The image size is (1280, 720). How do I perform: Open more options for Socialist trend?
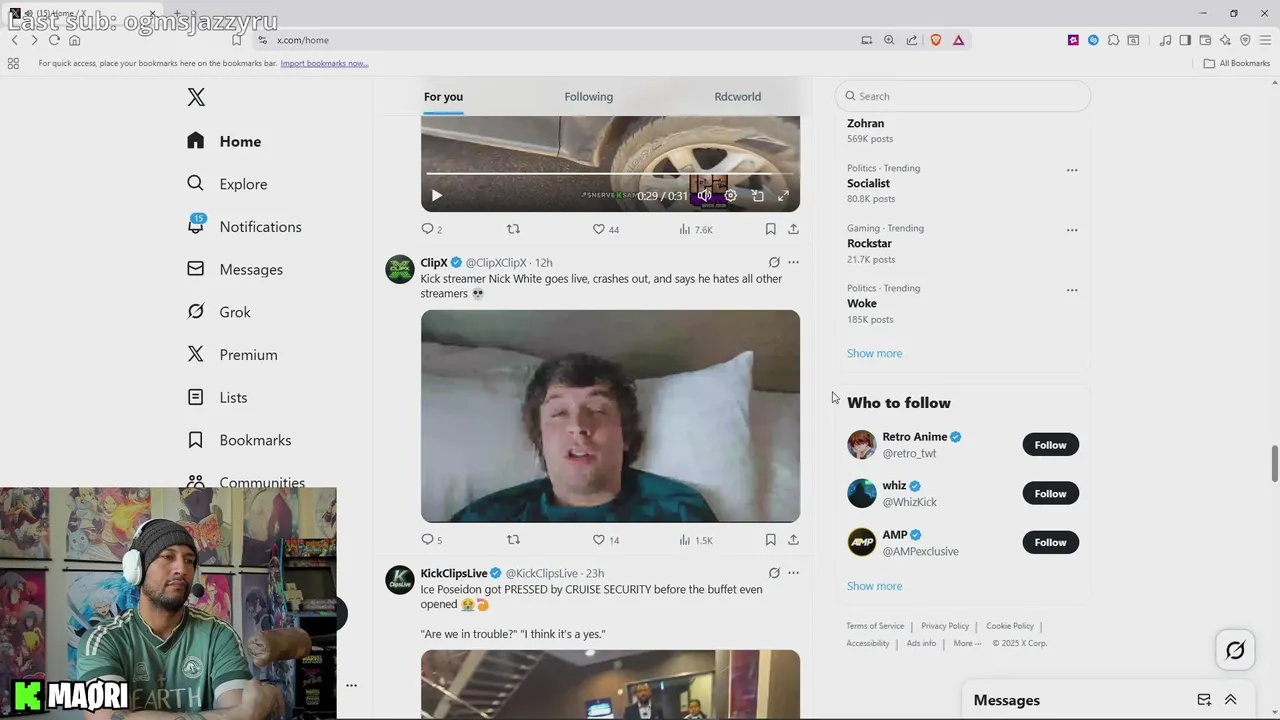tap(1072, 170)
